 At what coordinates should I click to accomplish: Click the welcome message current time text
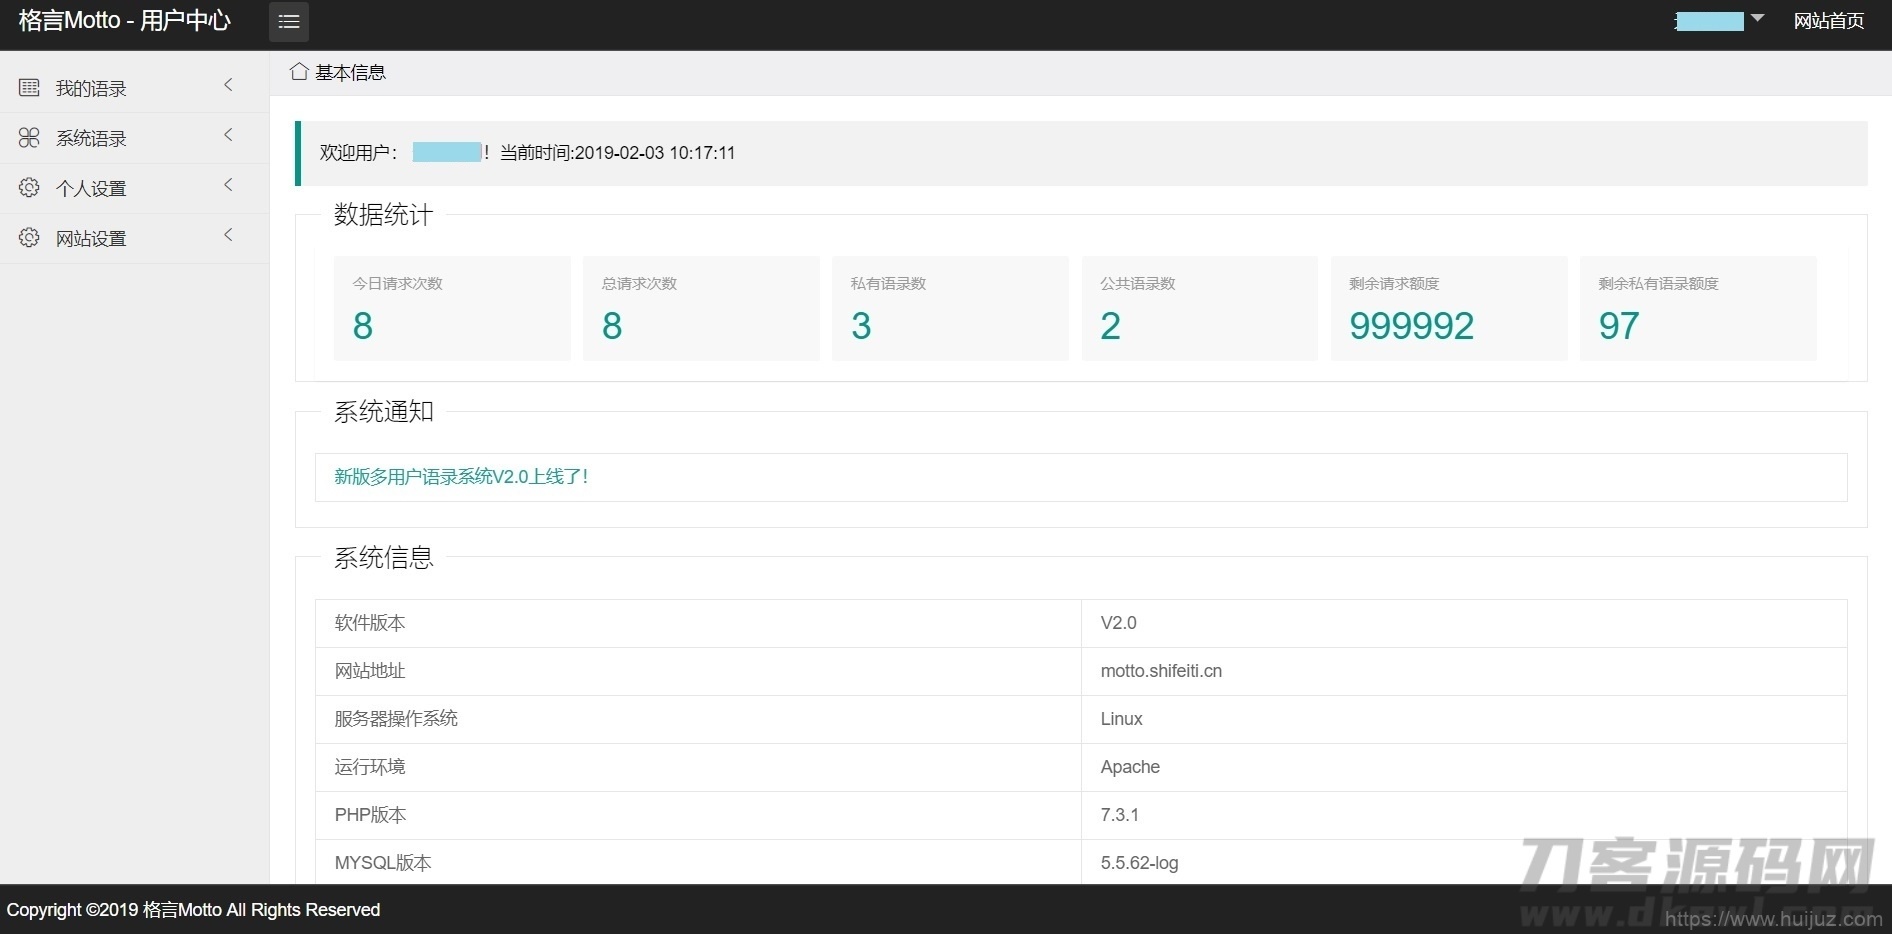pyautogui.click(x=617, y=153)
